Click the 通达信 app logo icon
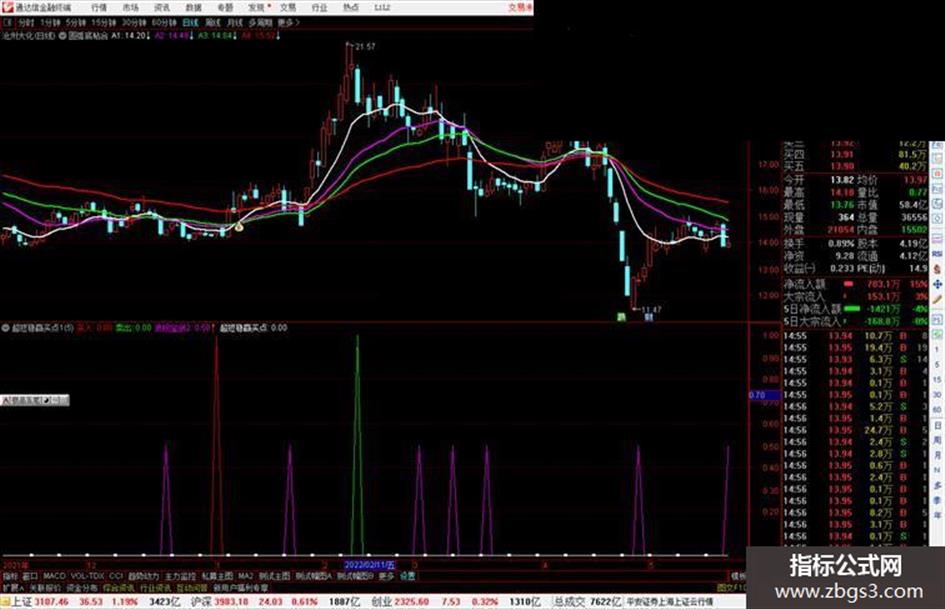The image size is (945, 609). pos(8,7)
